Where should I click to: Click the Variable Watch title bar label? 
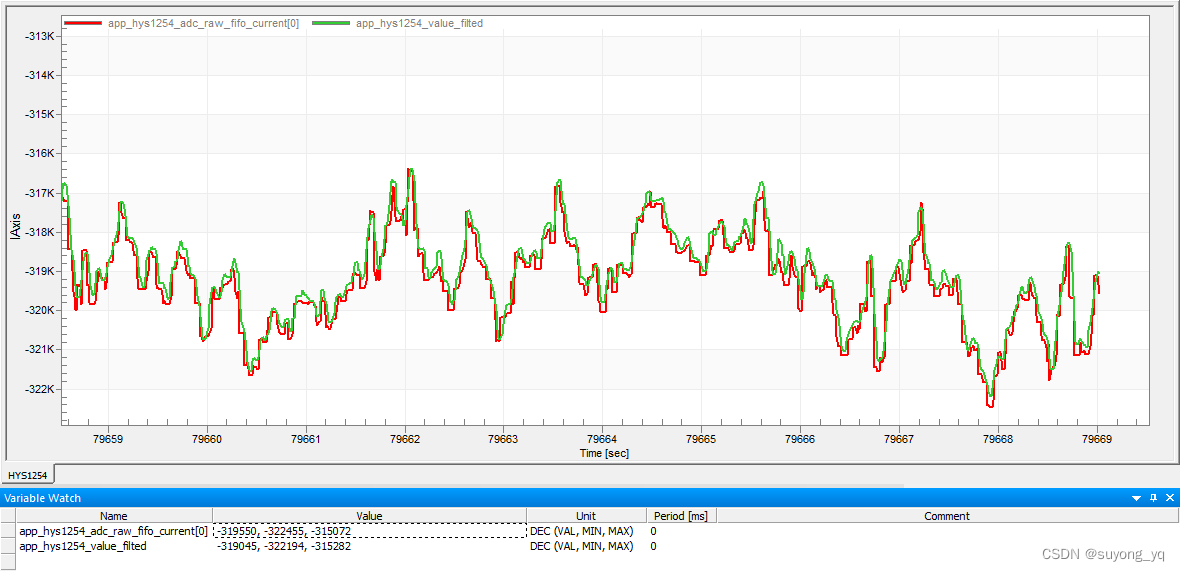pos(42,498)
